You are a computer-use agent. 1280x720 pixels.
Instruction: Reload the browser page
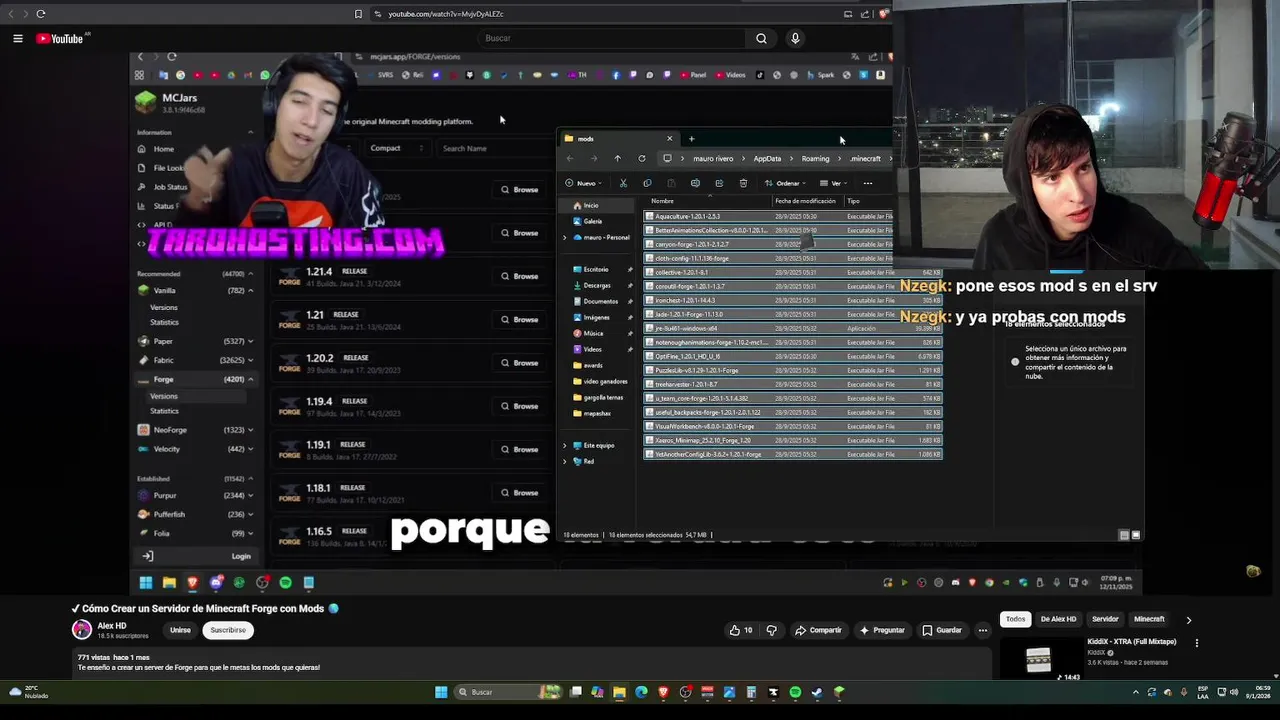[40, 14]
